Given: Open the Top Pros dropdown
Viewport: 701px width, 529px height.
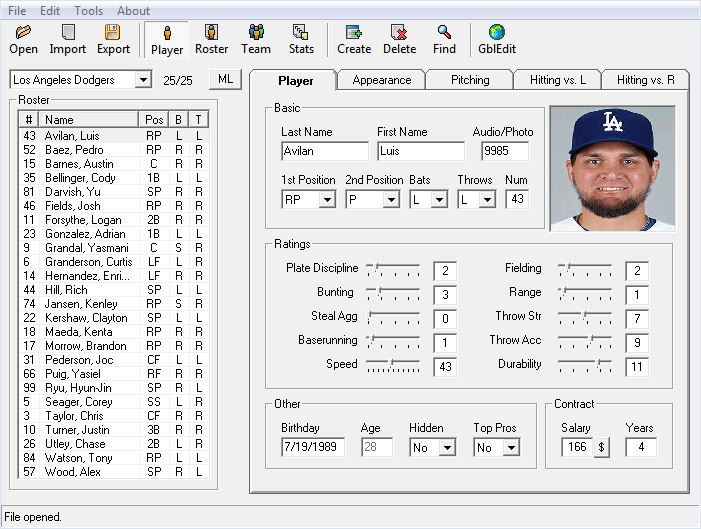Looking at the screenshot, I should click(x=510, y=448).
